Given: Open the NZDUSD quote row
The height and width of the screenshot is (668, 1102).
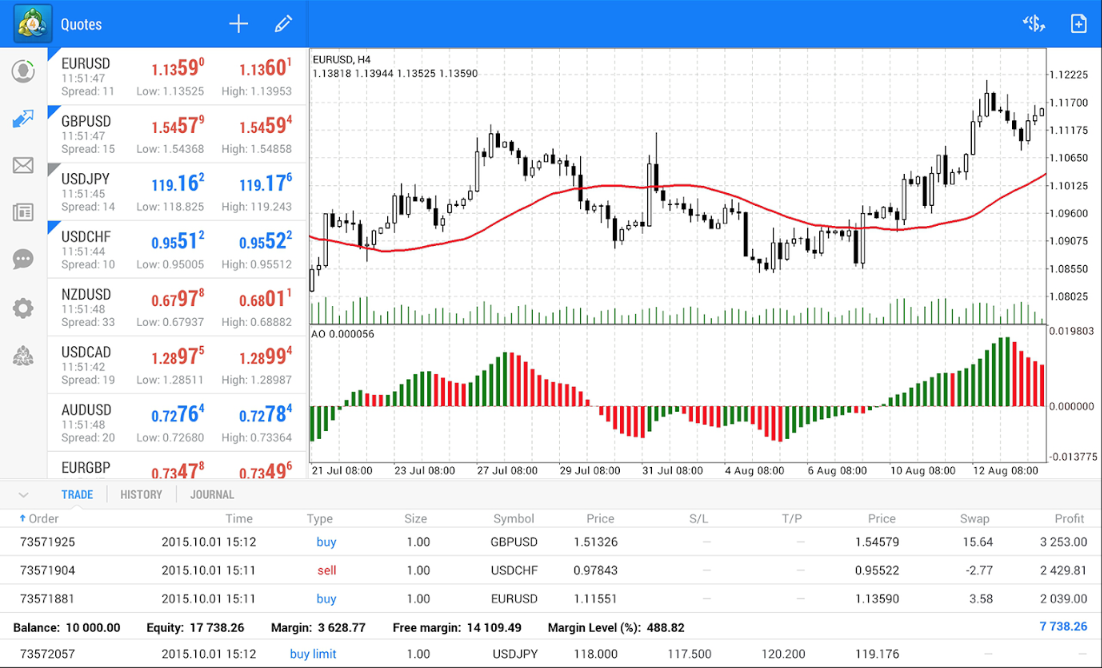Looking at the screenshot, I should click(x=177, y=308).
